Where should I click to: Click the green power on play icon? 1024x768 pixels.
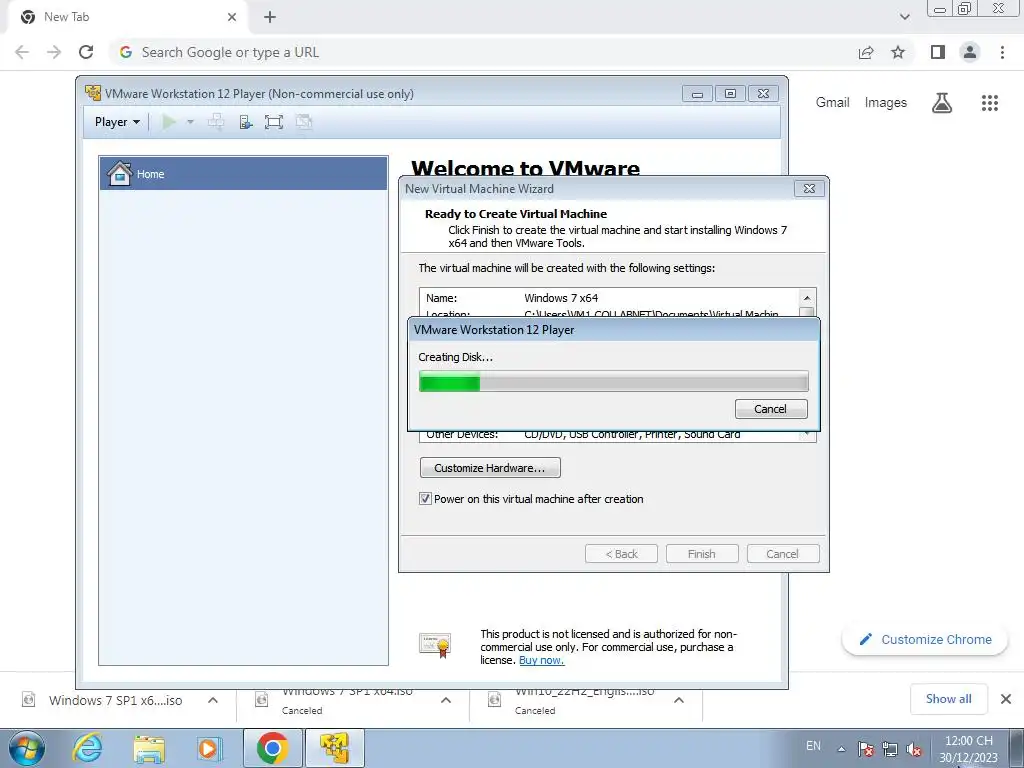click(x=168, y=122)
